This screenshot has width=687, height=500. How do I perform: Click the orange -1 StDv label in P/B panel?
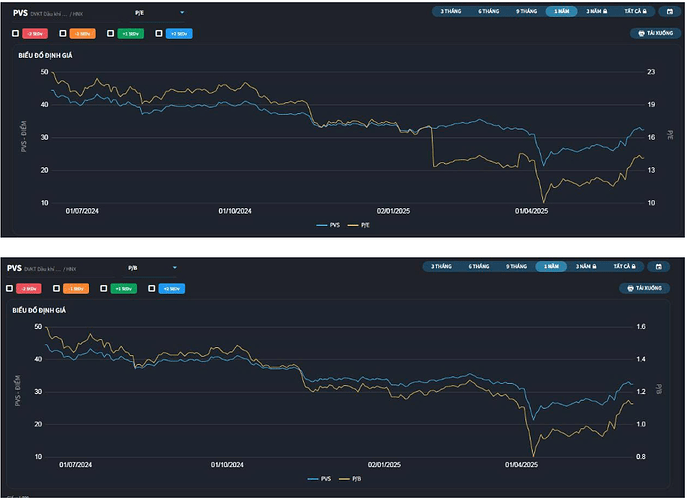(76, 289)
